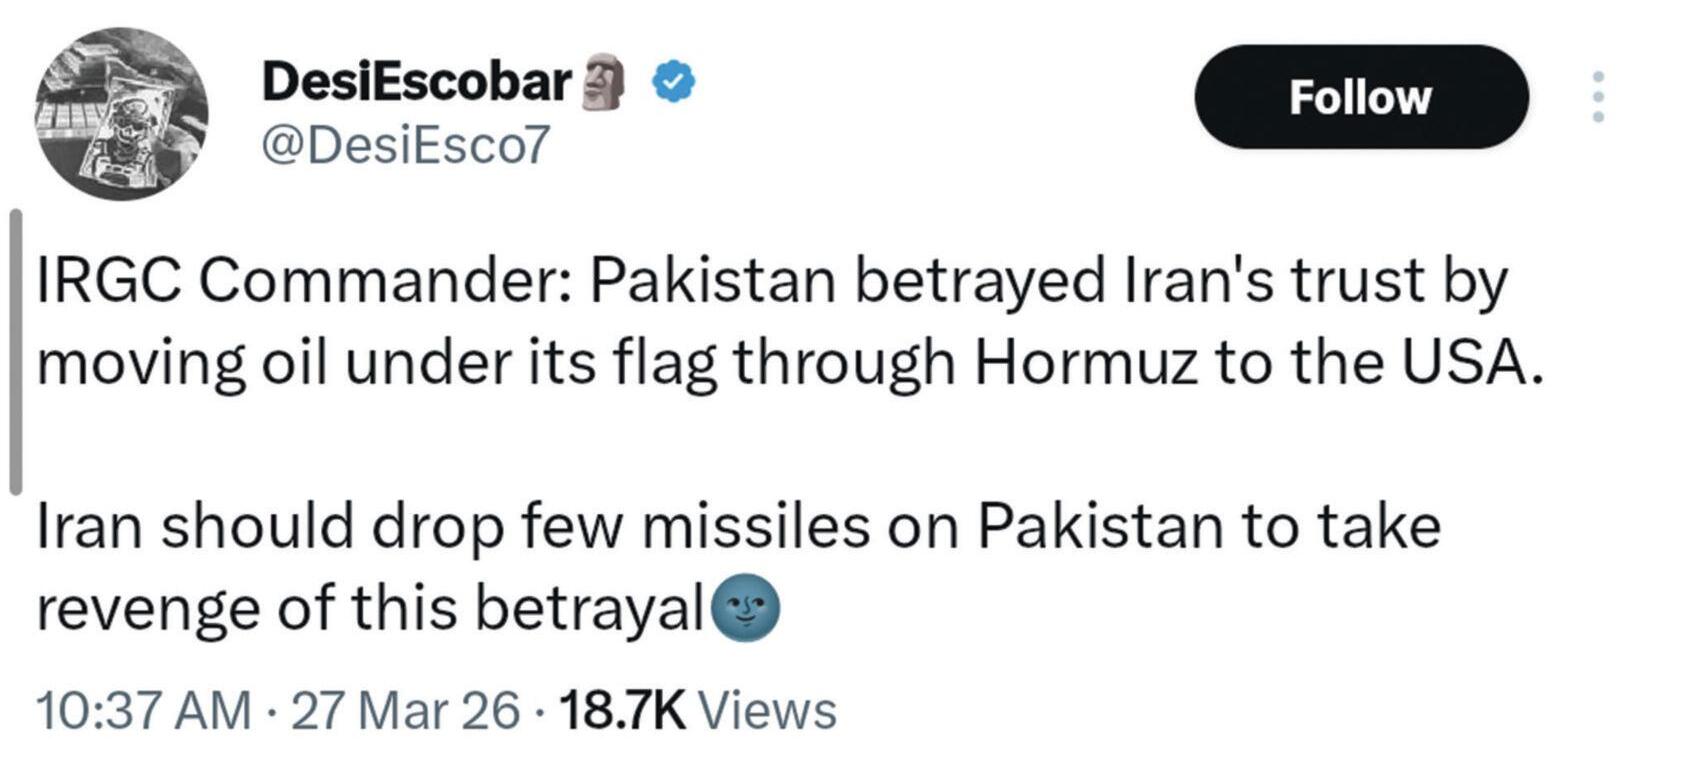
Task: Click the words 'IRGC Commander:' in the tweet
Action: click(304, 283)
